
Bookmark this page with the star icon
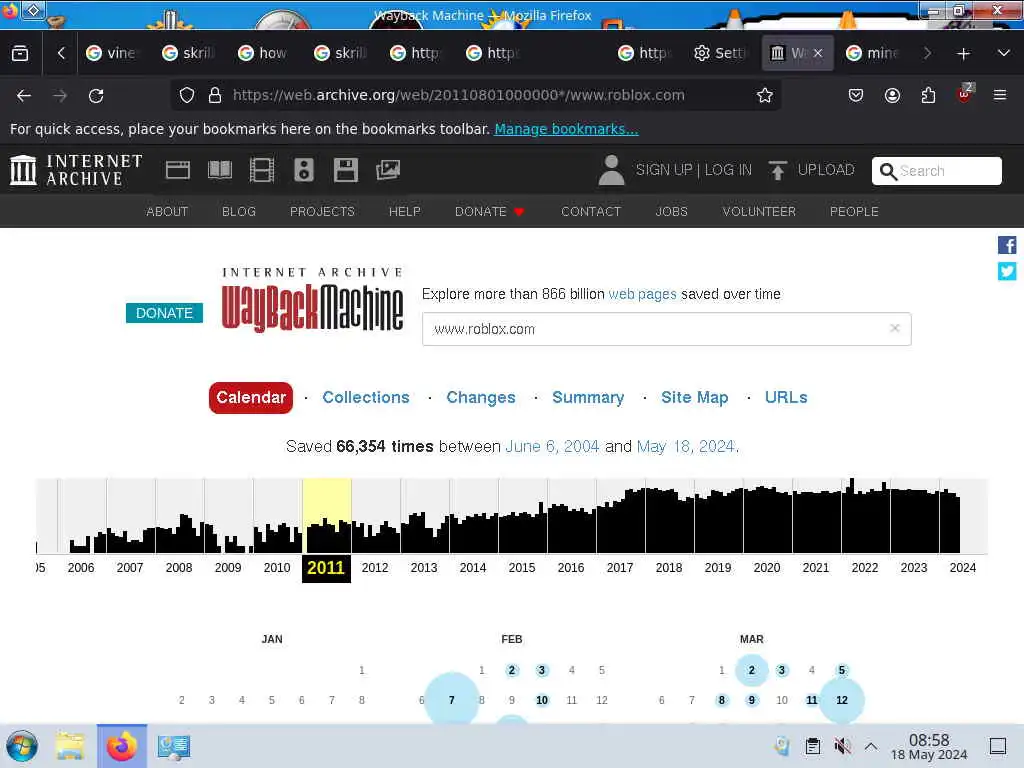pyautogui.click(x=765, y=95)
